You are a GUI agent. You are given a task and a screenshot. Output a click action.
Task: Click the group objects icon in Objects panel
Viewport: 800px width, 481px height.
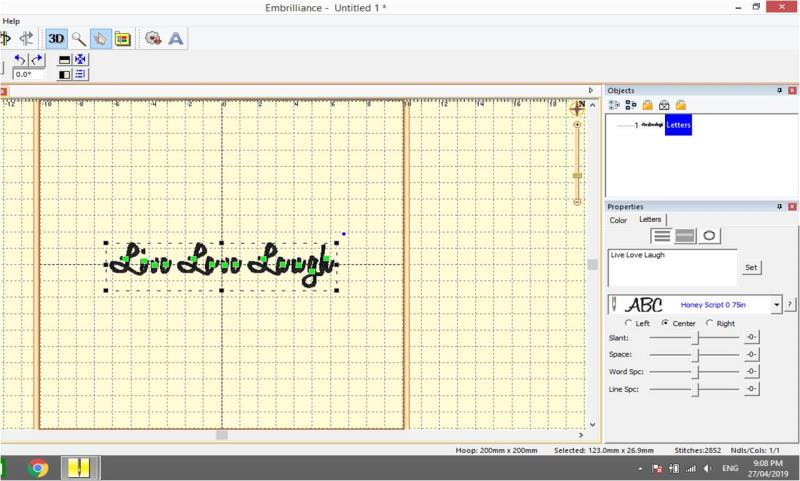pyautogui.click(x=631, y=105)
